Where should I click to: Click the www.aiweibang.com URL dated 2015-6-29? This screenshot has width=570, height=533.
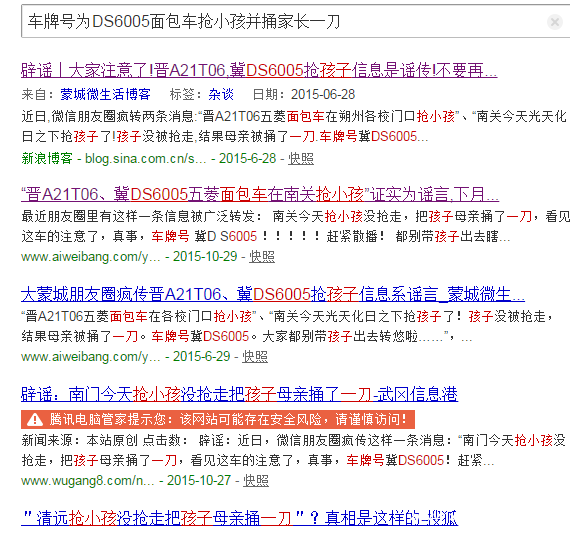click(91, 357)
